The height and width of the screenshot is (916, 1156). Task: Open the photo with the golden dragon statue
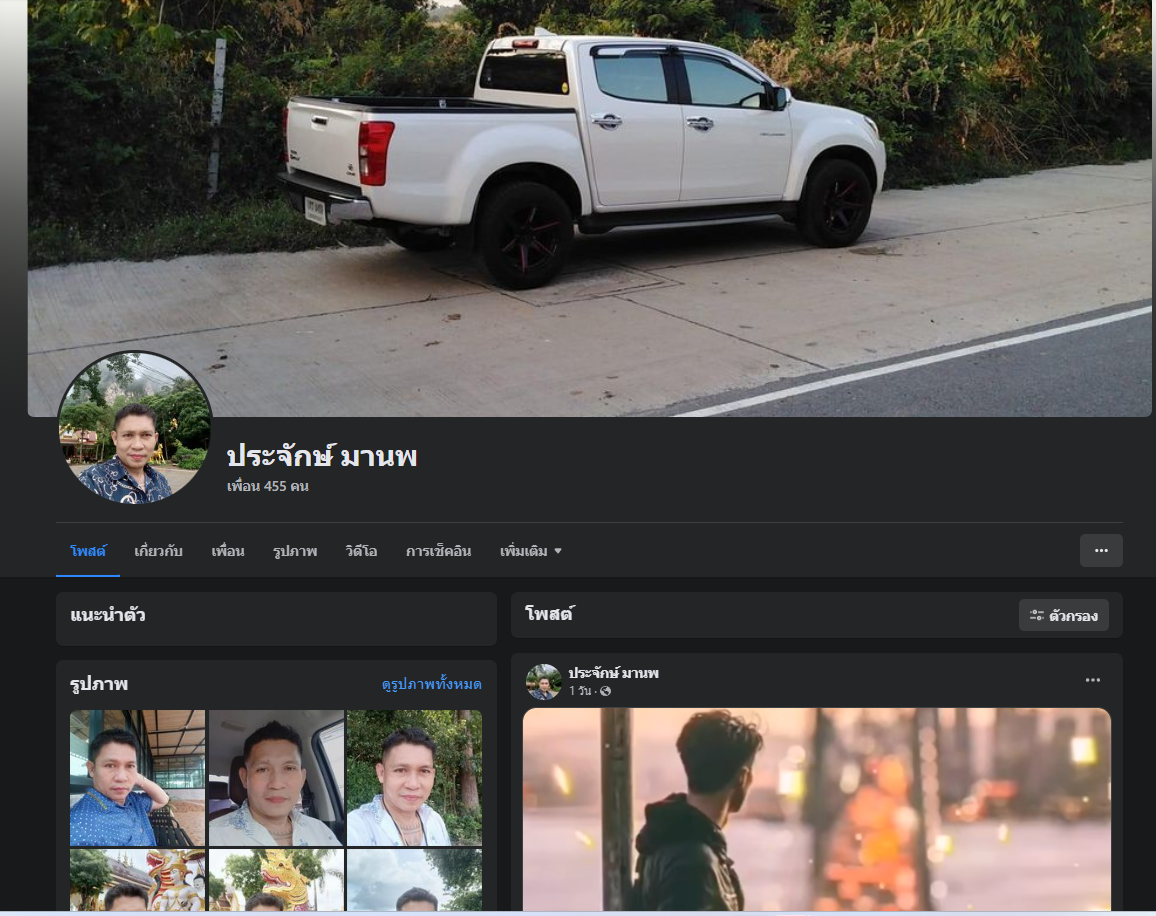tap(276, 880)
